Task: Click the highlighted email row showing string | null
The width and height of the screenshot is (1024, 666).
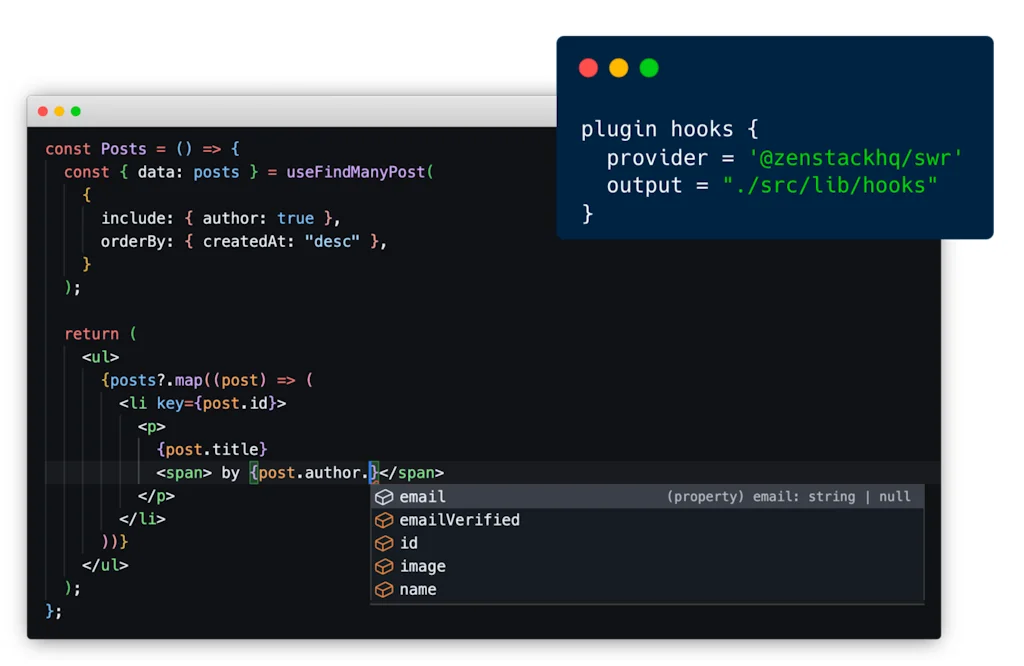Action: pos(650,496)
